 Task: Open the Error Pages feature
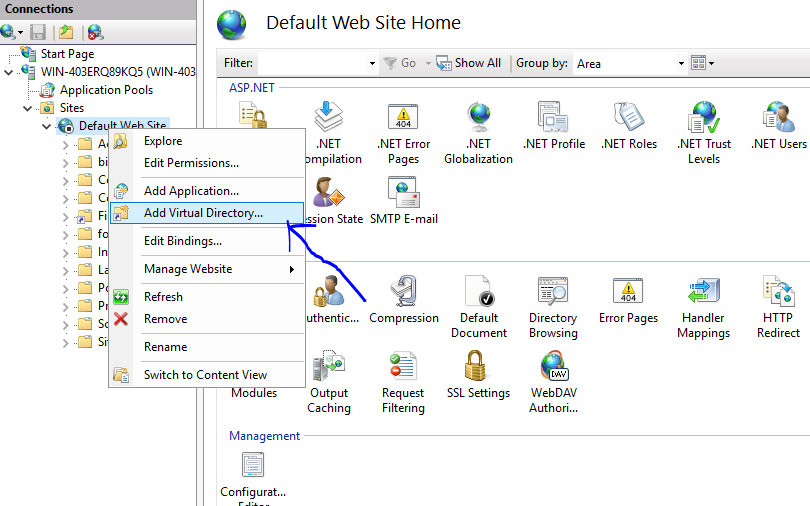point(628,300)
